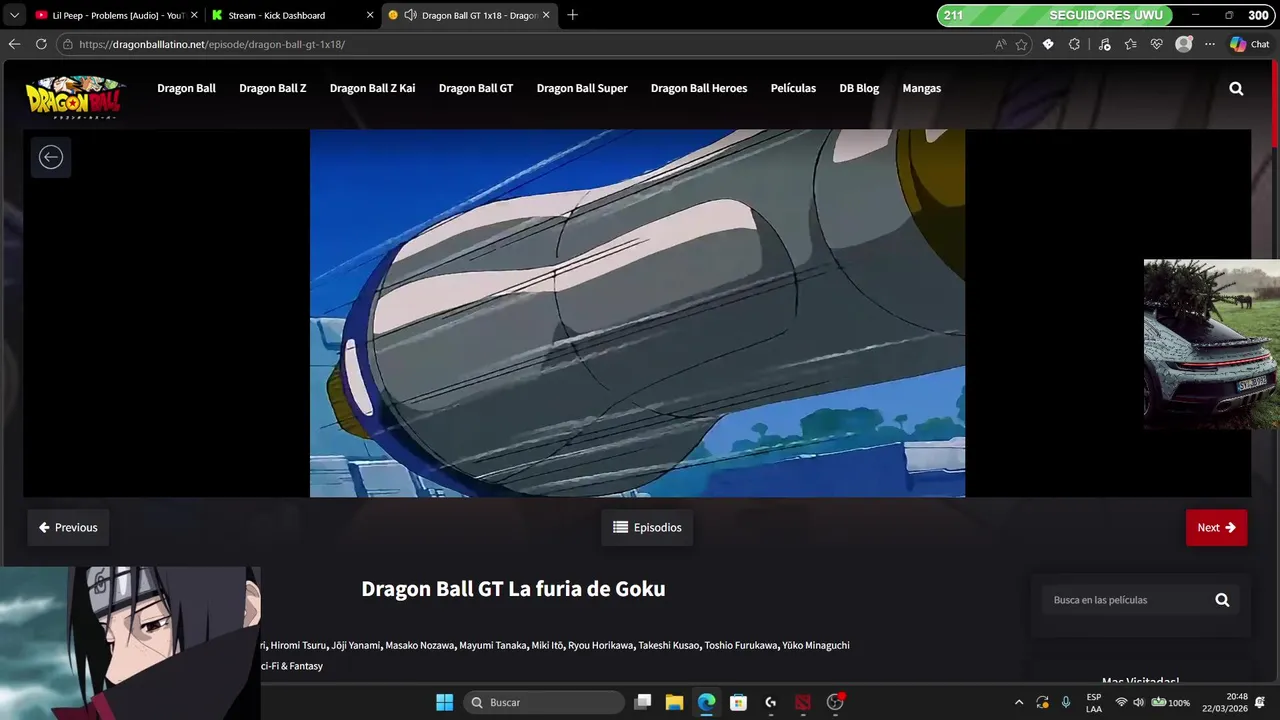Go to Next episode button

click(1216, 527)
